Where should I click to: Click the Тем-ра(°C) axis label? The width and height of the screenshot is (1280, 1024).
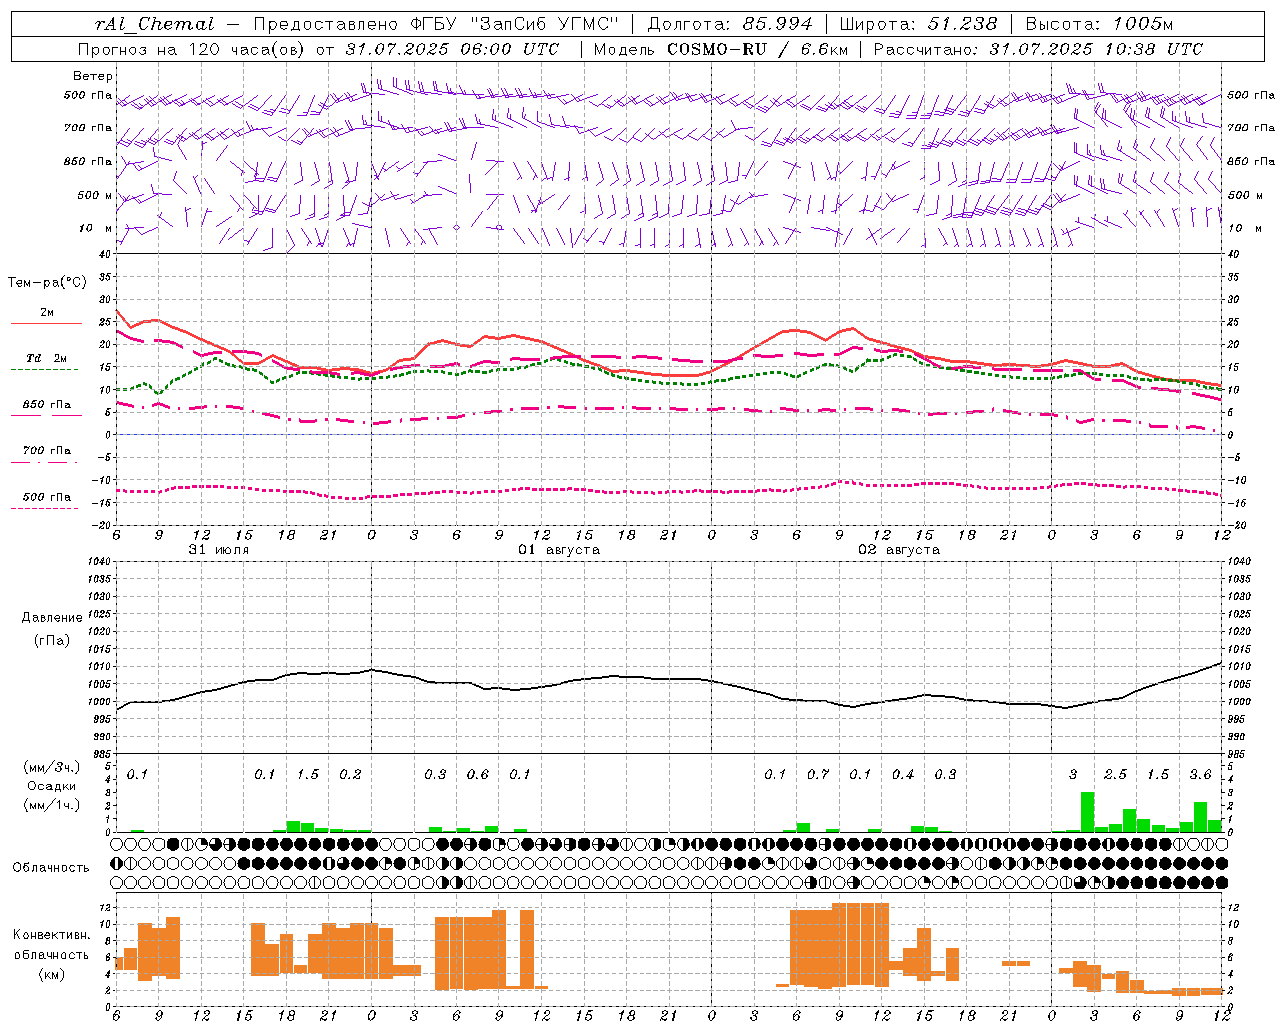(47, 283)
